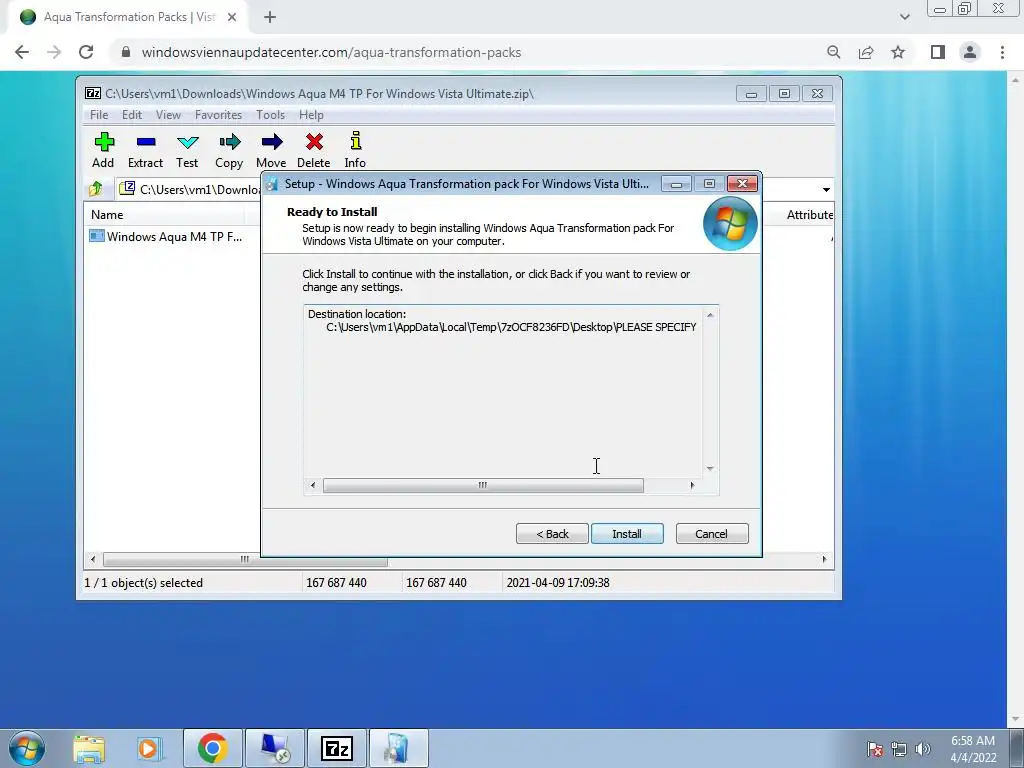The width and height of the screenshot is (1024, 768).
Task: Reload the page in Chrome
Action: click(86, 52)
